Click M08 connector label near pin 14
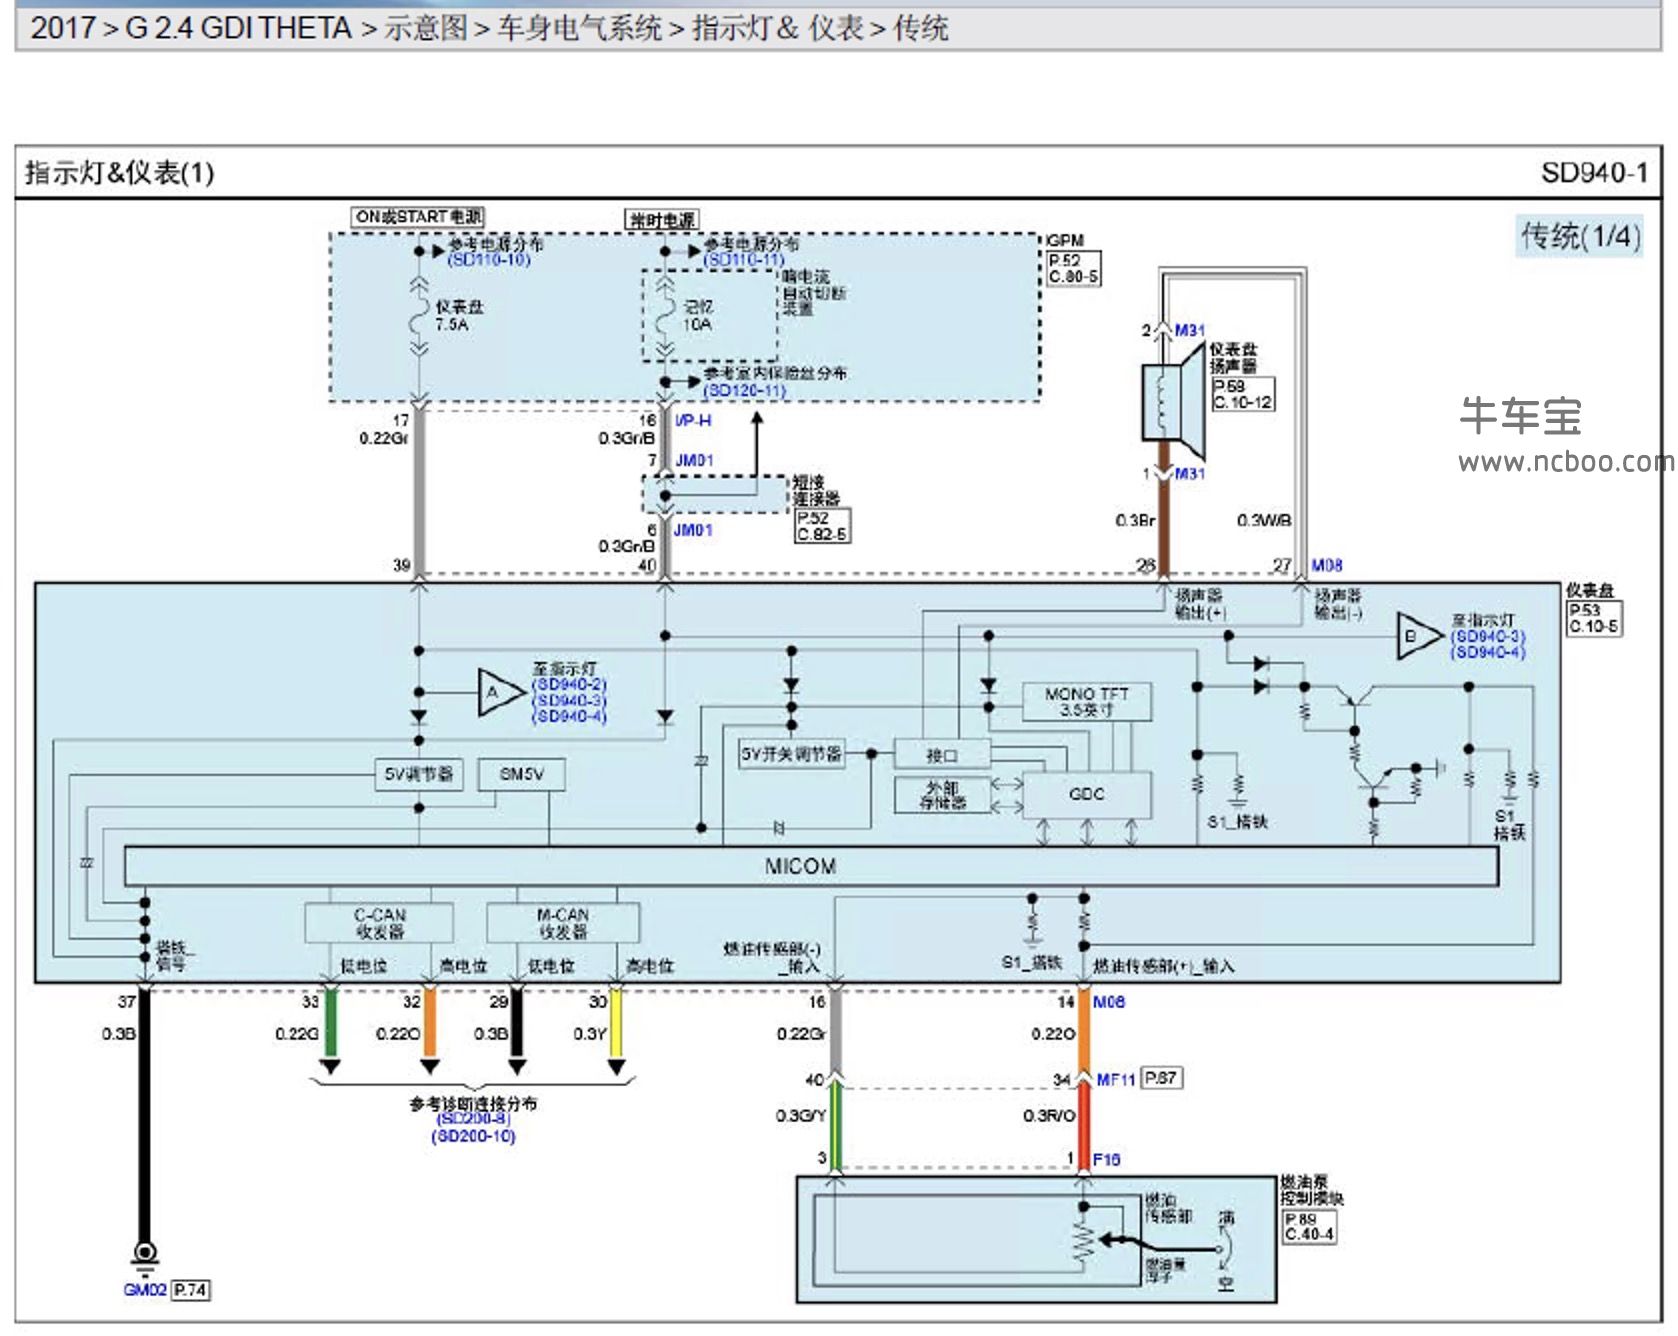This screenshot has height=1336, width=1678. [x=1109, y=1002]
